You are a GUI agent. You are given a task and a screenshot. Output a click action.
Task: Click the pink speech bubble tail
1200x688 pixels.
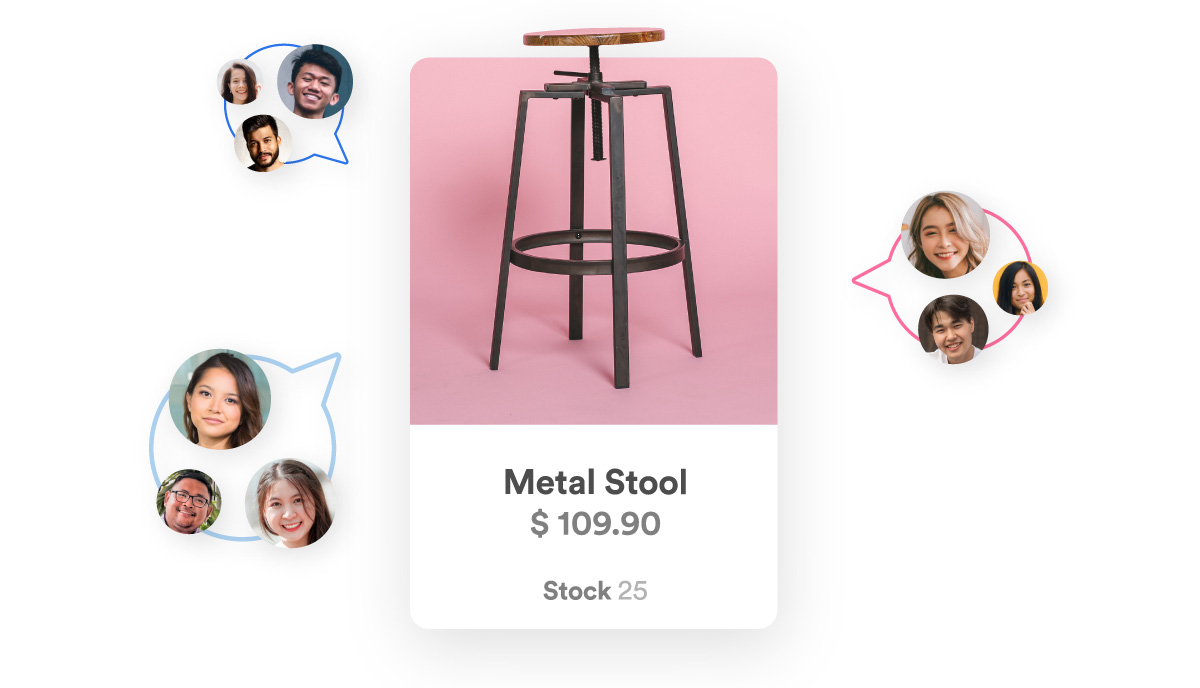click(x=872, y=279)
